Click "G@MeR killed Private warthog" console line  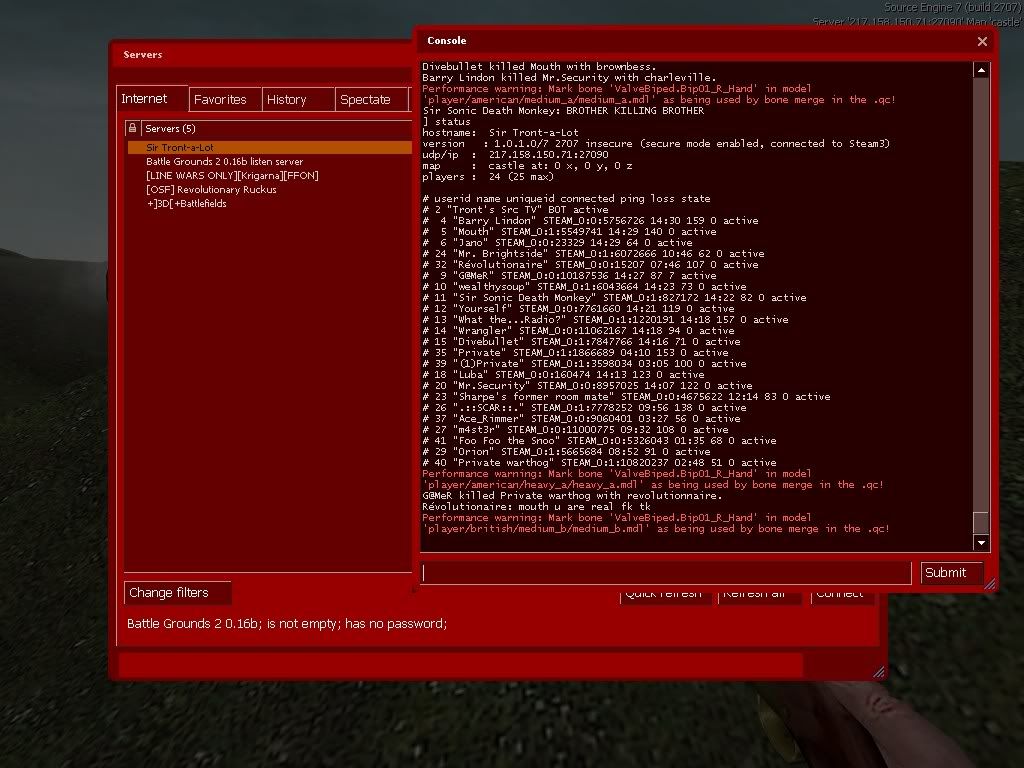[572, 496]
